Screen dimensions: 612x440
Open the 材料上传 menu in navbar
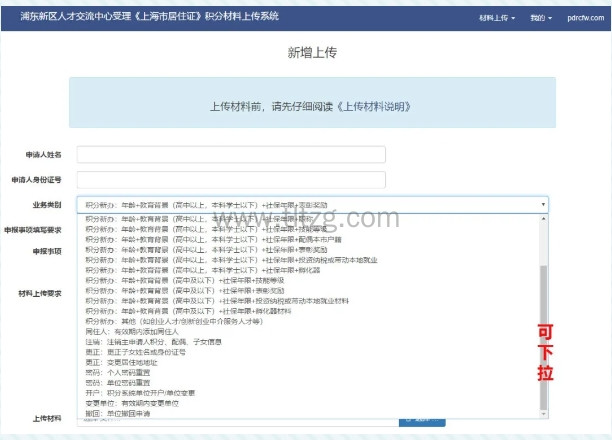[496, 18]
